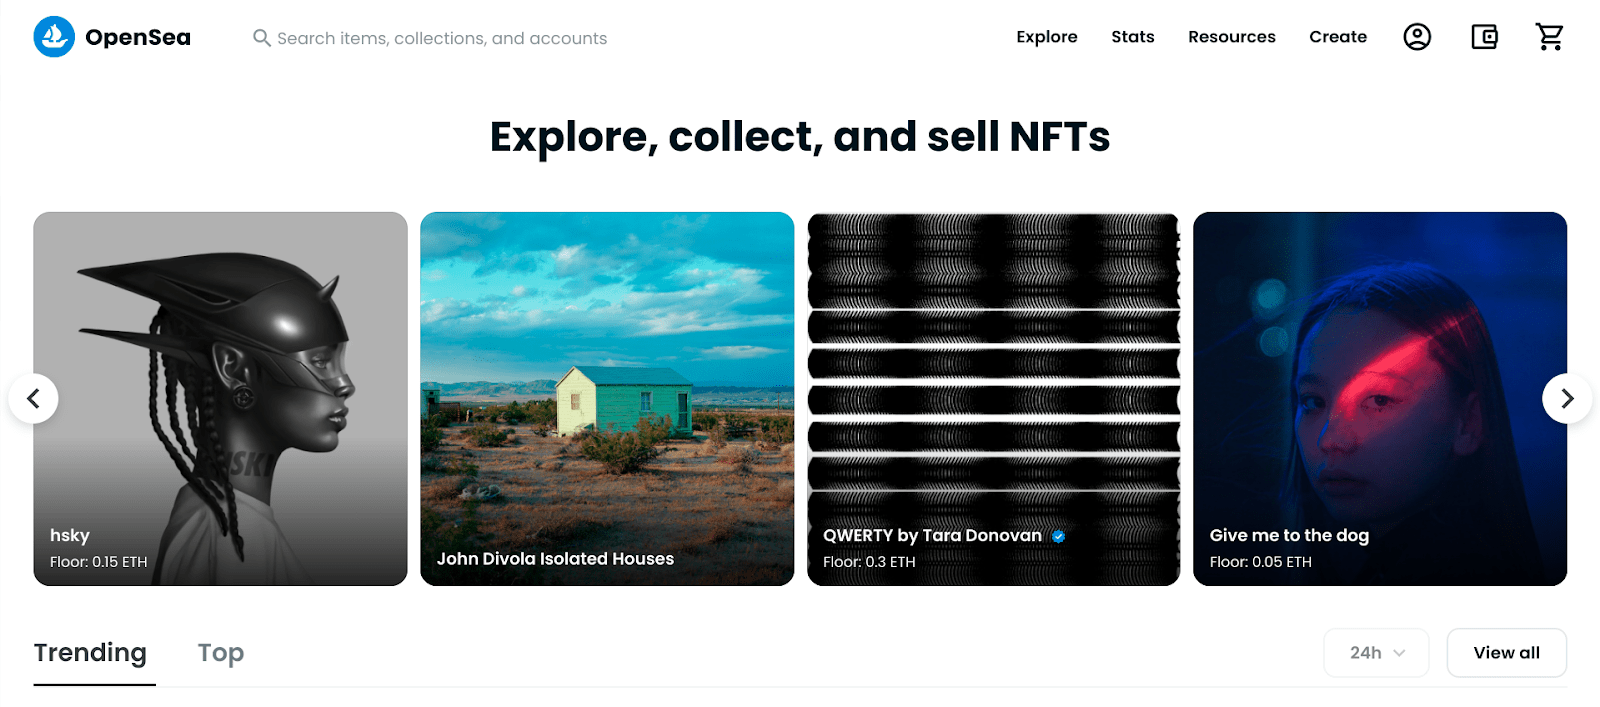Click the search magnifier icon
1600x707 pixels.
coord(261,38)
